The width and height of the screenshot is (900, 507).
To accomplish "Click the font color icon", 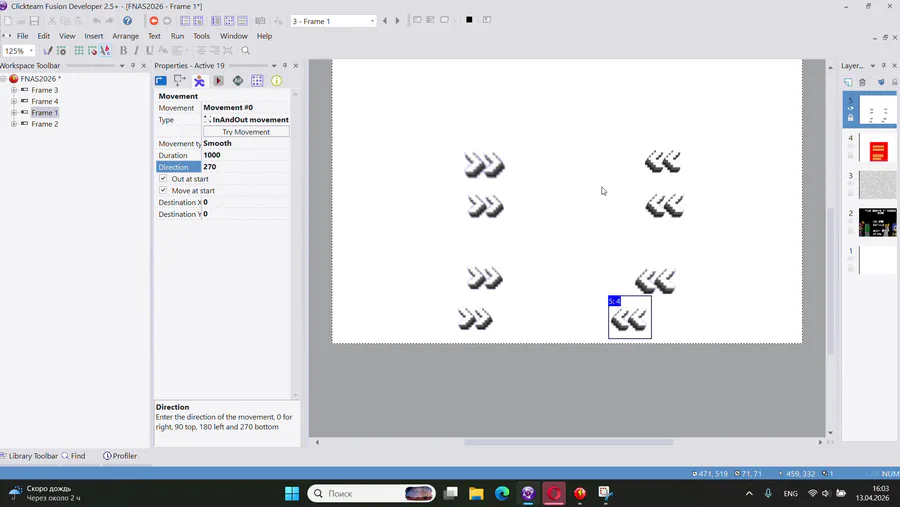I will (105, 51).
